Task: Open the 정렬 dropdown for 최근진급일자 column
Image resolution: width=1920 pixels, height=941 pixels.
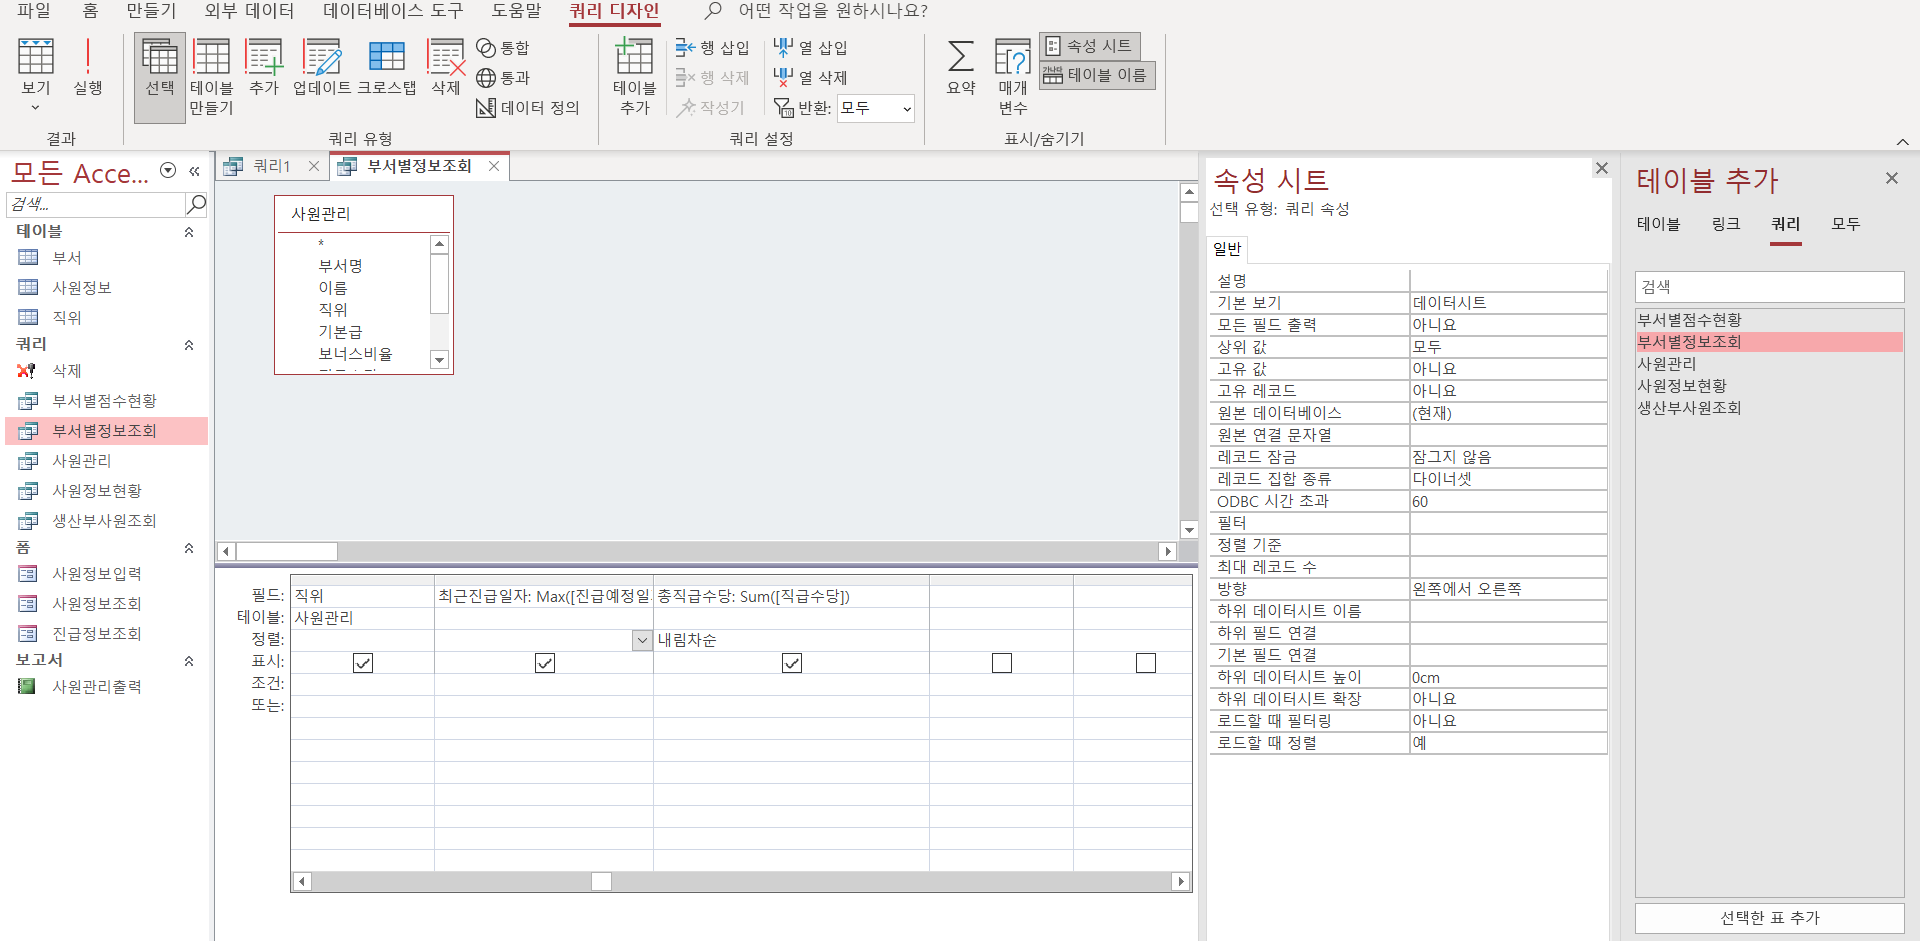Action: point(642,640)
